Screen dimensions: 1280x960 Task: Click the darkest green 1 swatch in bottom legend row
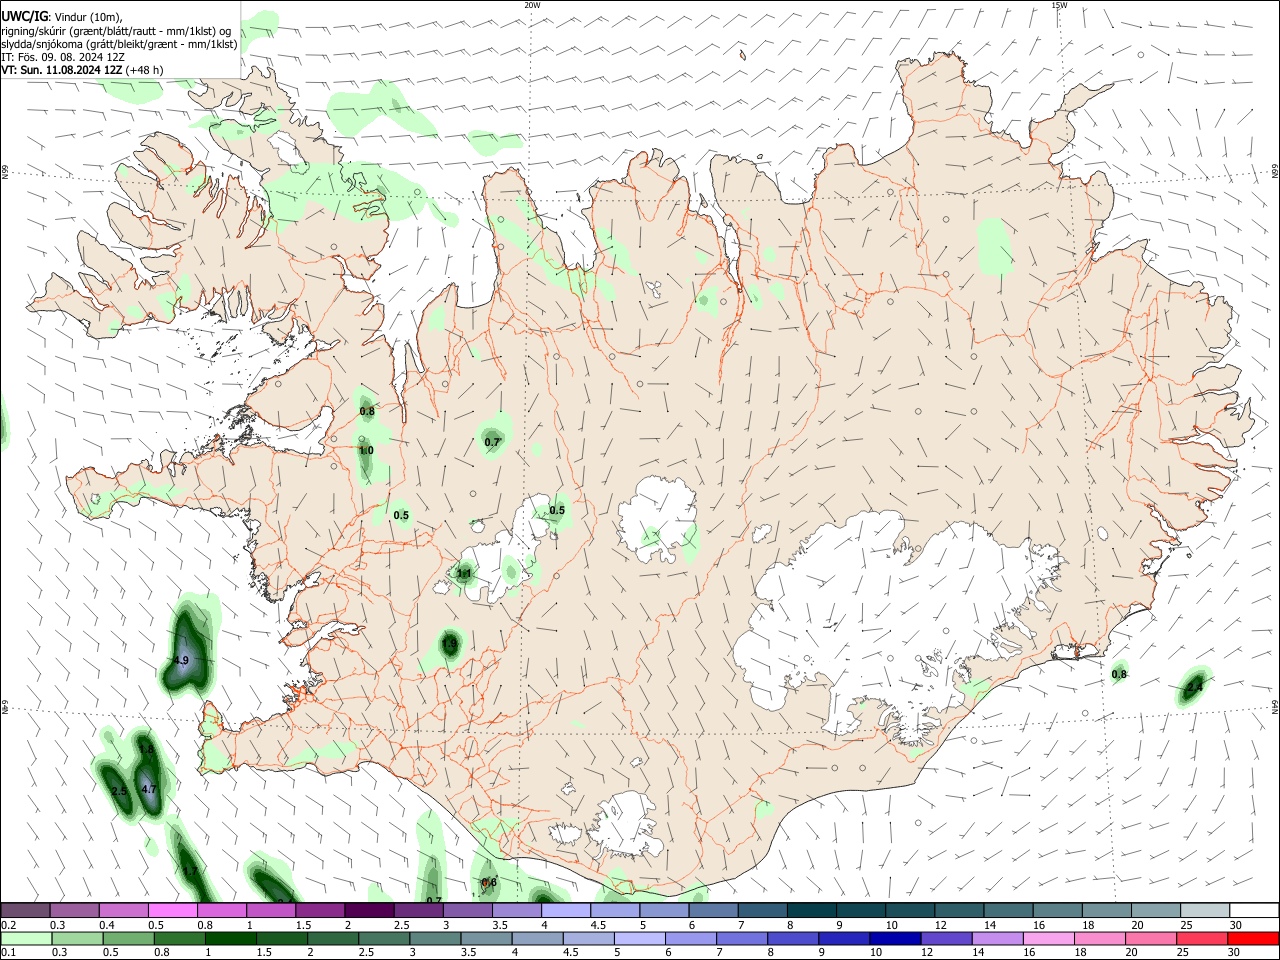click(x=231, y=938)
